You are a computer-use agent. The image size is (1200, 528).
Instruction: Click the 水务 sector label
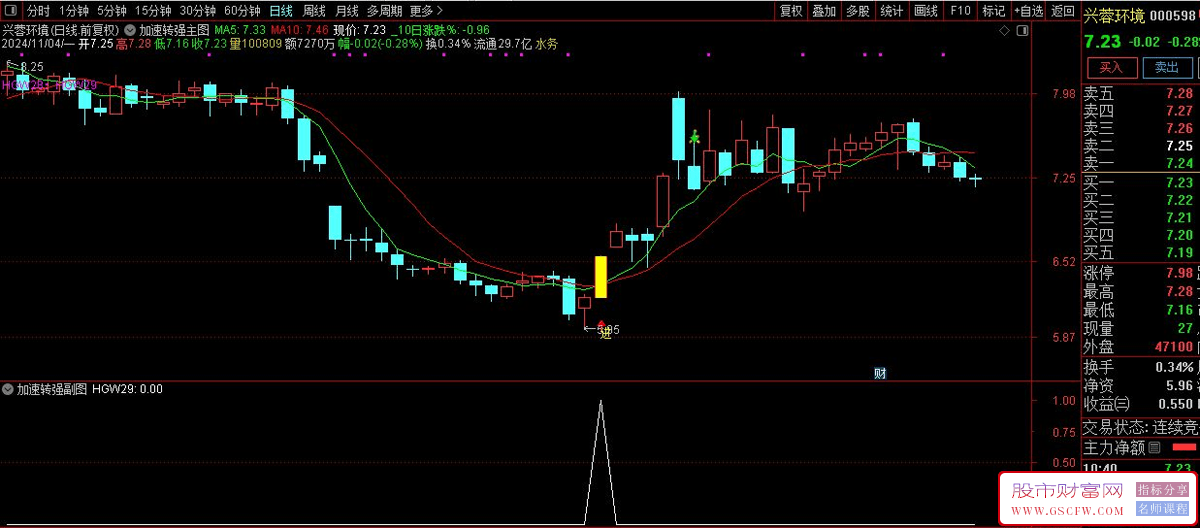click(547, 44)
